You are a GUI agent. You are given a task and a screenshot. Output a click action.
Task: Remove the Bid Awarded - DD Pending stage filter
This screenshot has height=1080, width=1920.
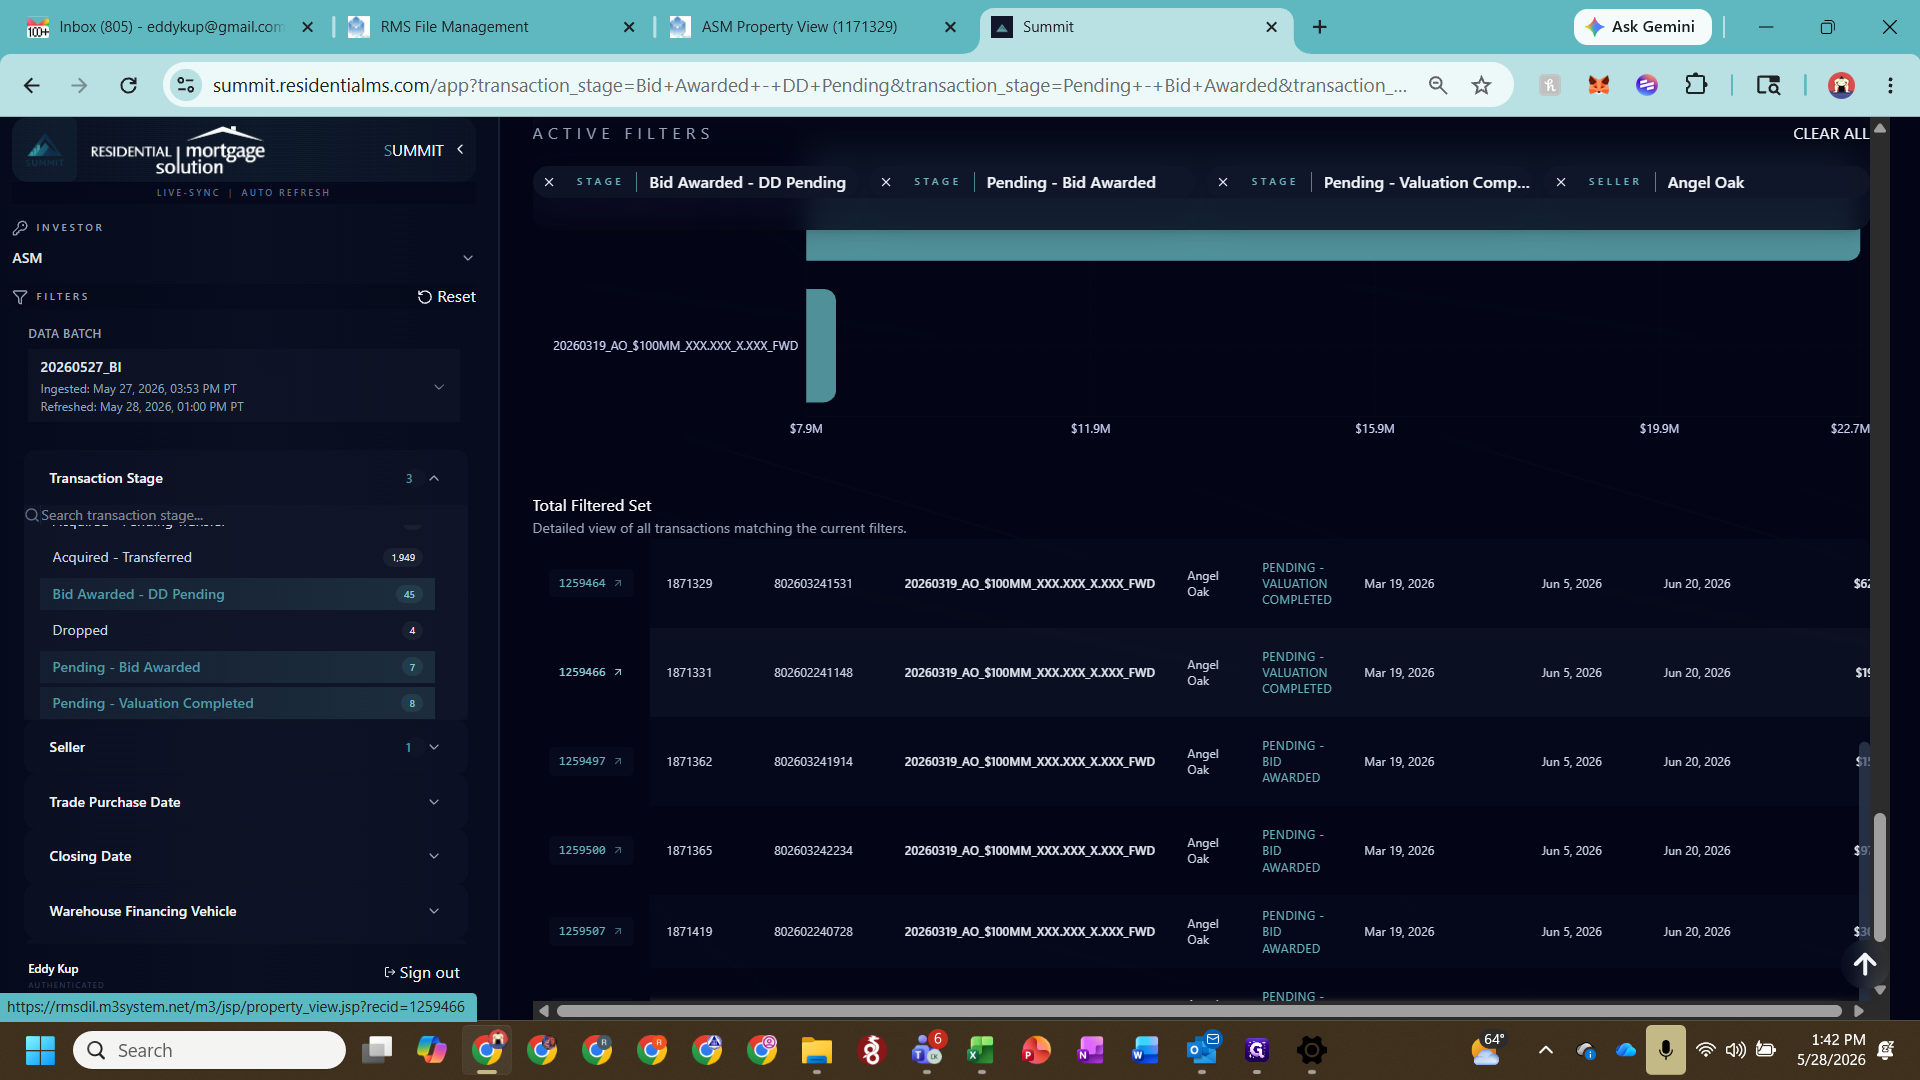point(549,182)
